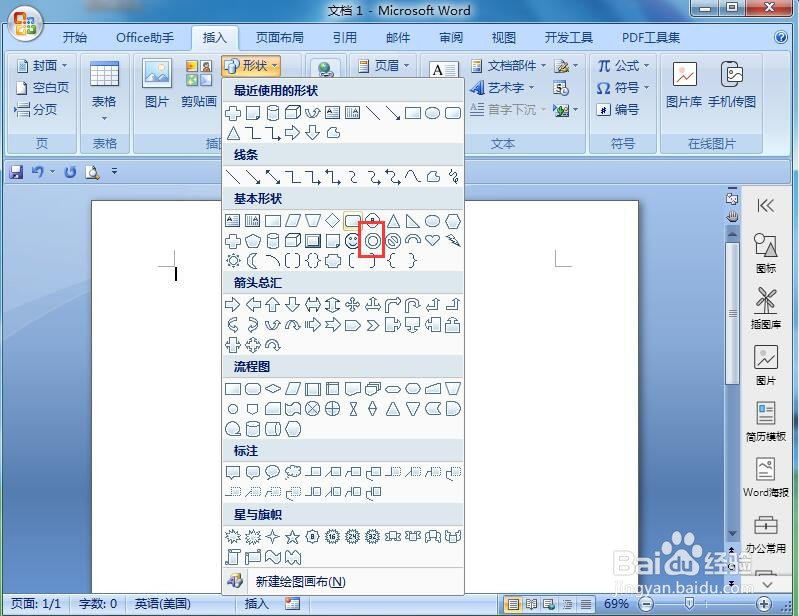Screen dimensions: 799x616
Task: Choose the flowchart decision diamond
Action: click(x=273, y=389)
